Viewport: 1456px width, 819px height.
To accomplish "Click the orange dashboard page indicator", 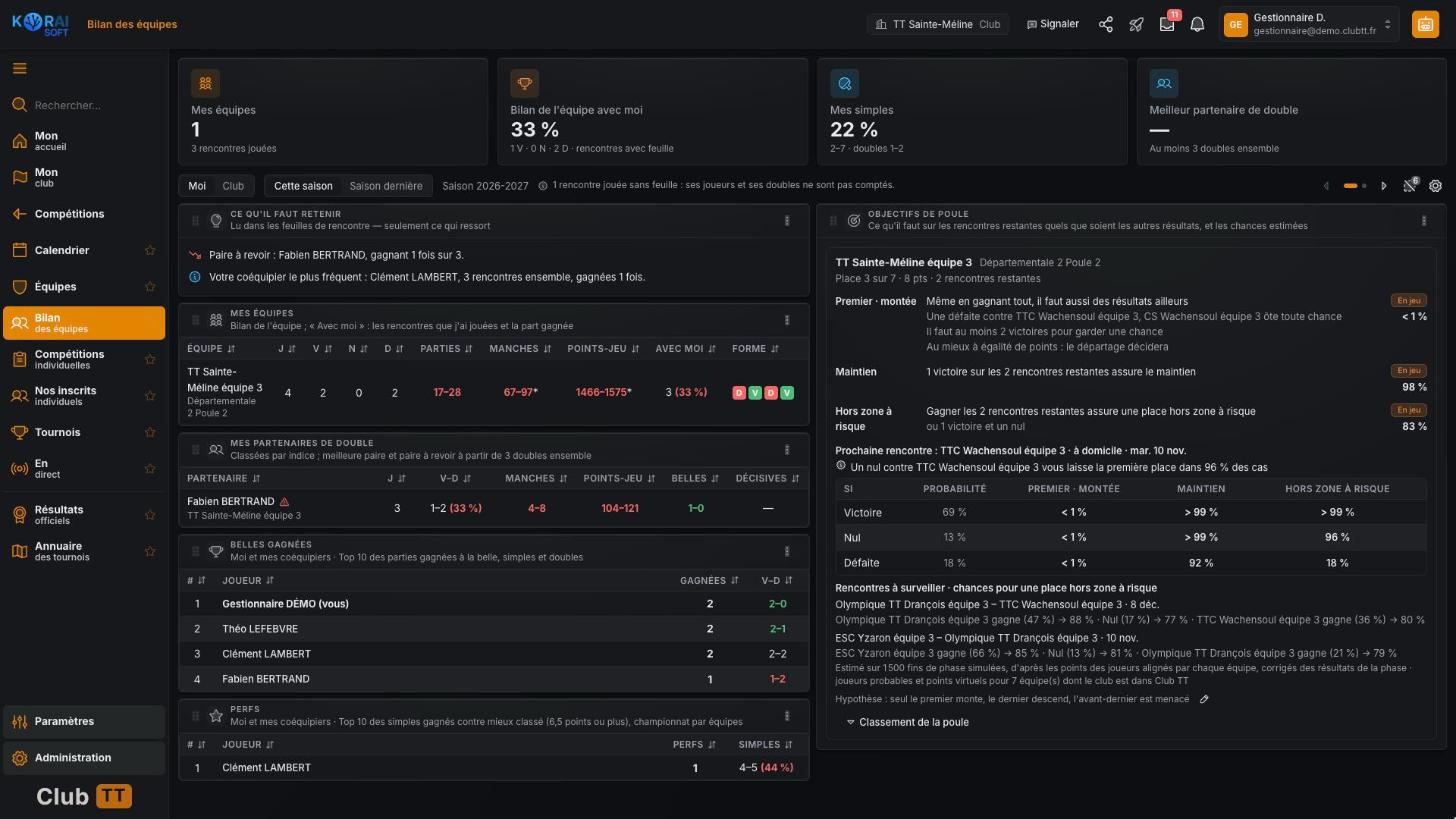I will tap(1350, 186).
